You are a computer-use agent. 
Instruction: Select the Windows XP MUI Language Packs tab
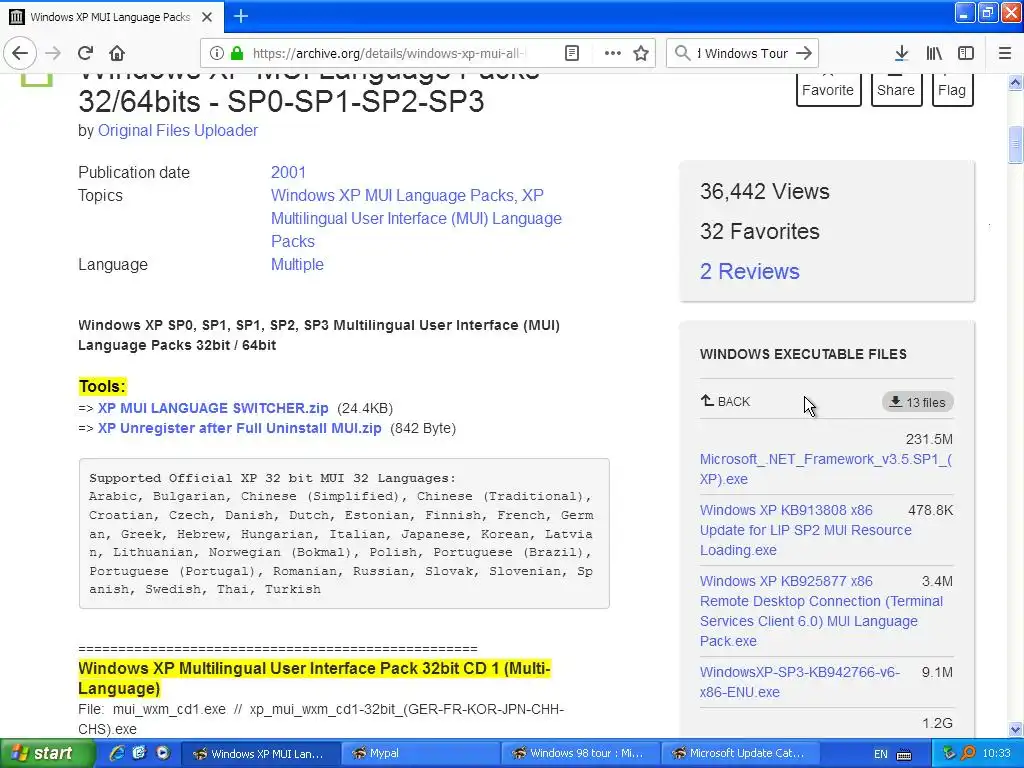[x=111, y=17]
